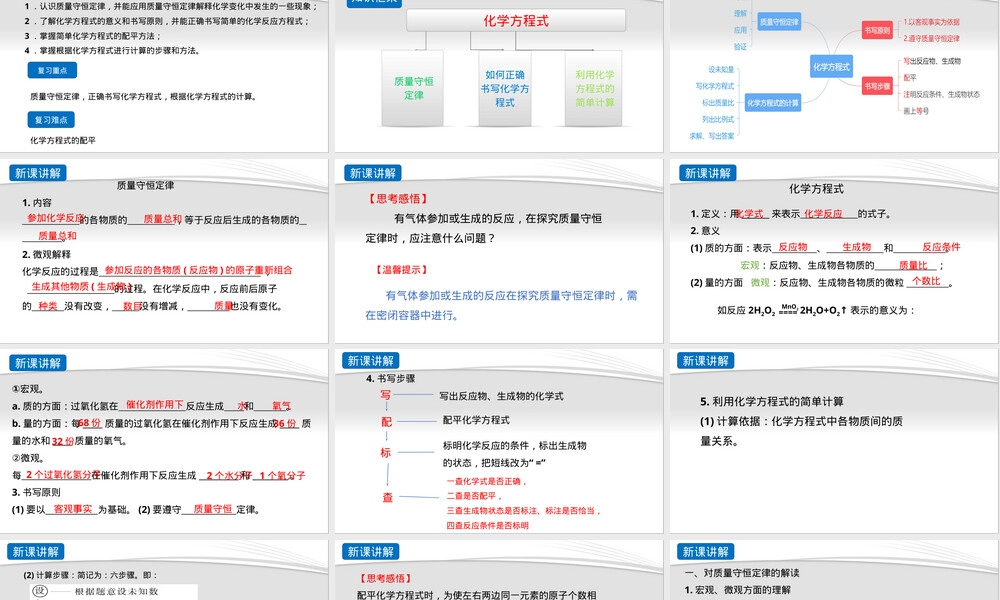Click the red character 写 in steps
The width and height of the screenshot is (1000, 600).
(x=385, y=395)
